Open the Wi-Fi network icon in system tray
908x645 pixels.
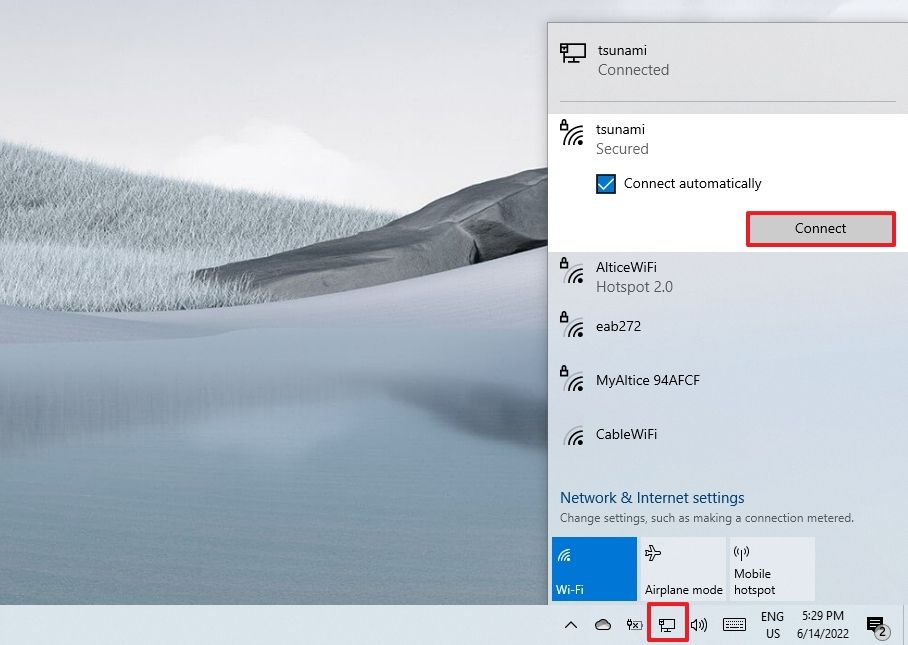(x=666, y=624)
